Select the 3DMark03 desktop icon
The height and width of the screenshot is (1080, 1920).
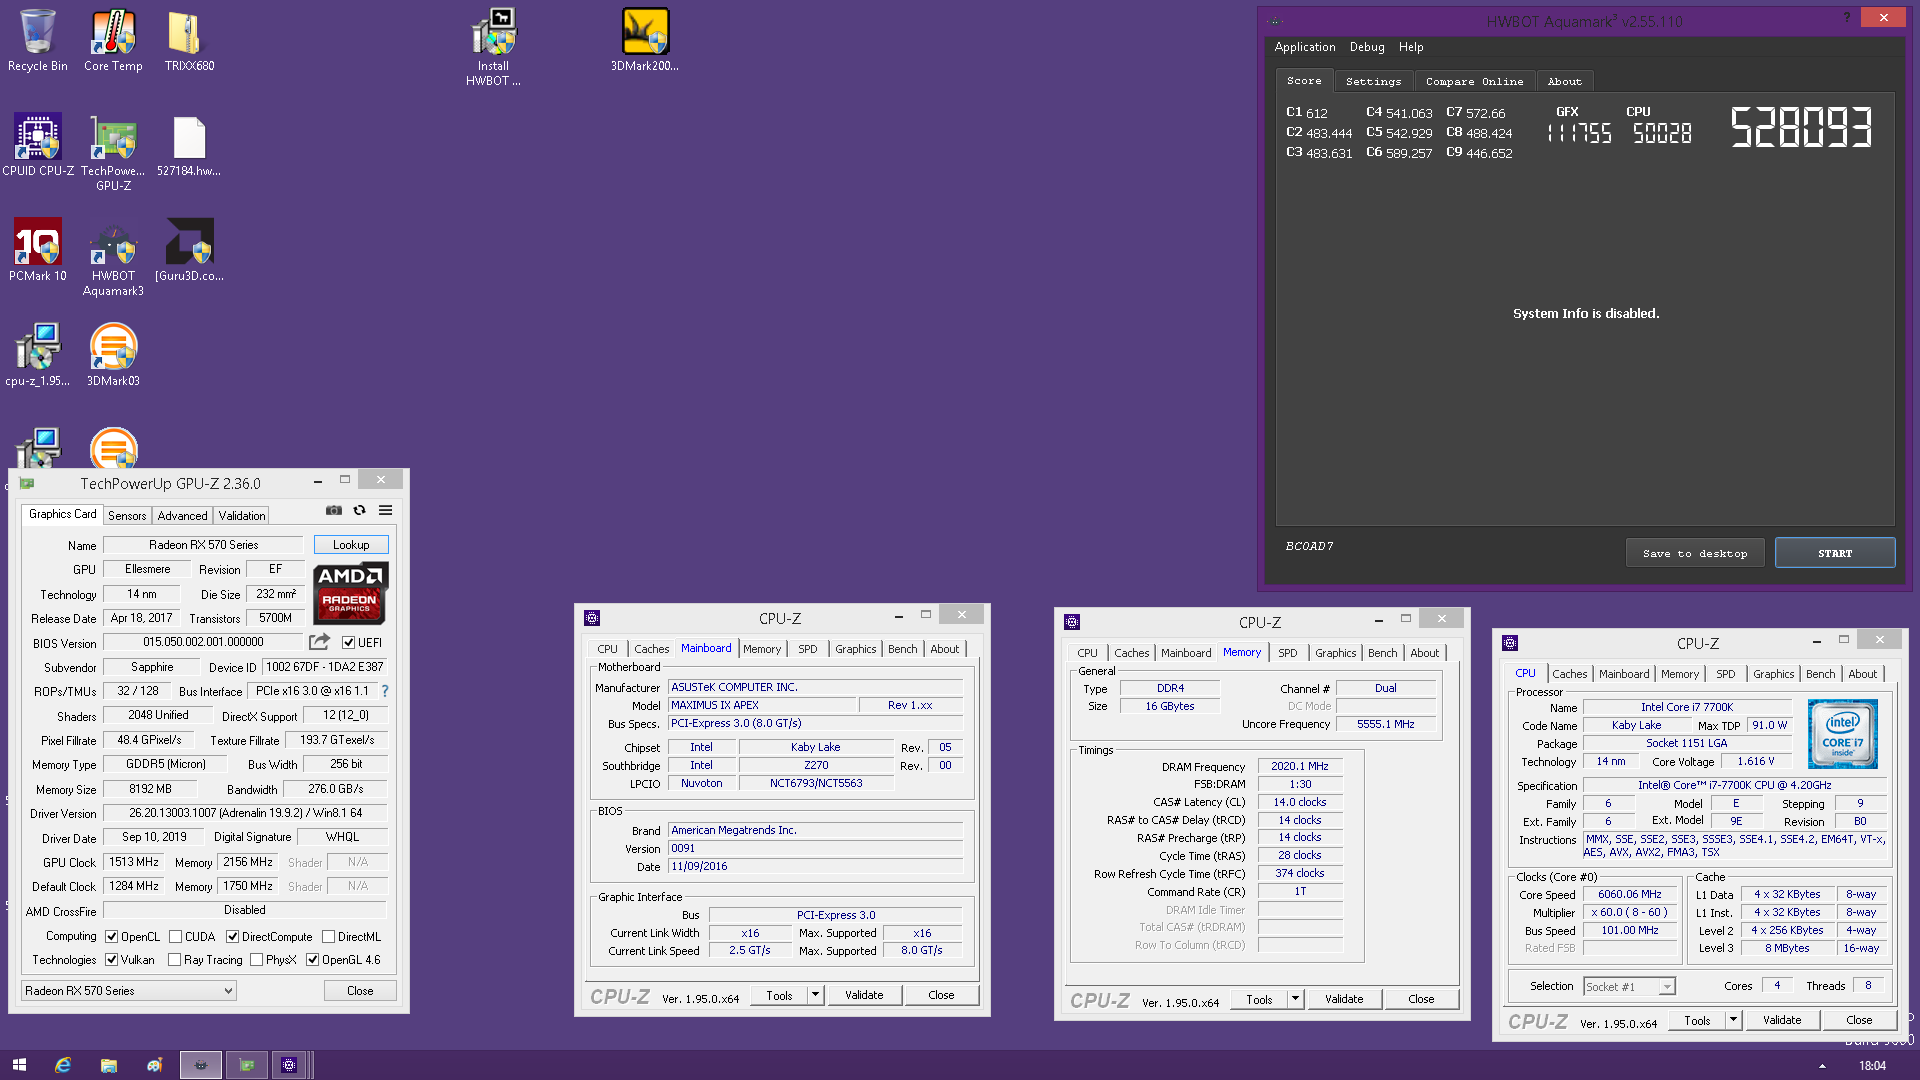(113, 355)
